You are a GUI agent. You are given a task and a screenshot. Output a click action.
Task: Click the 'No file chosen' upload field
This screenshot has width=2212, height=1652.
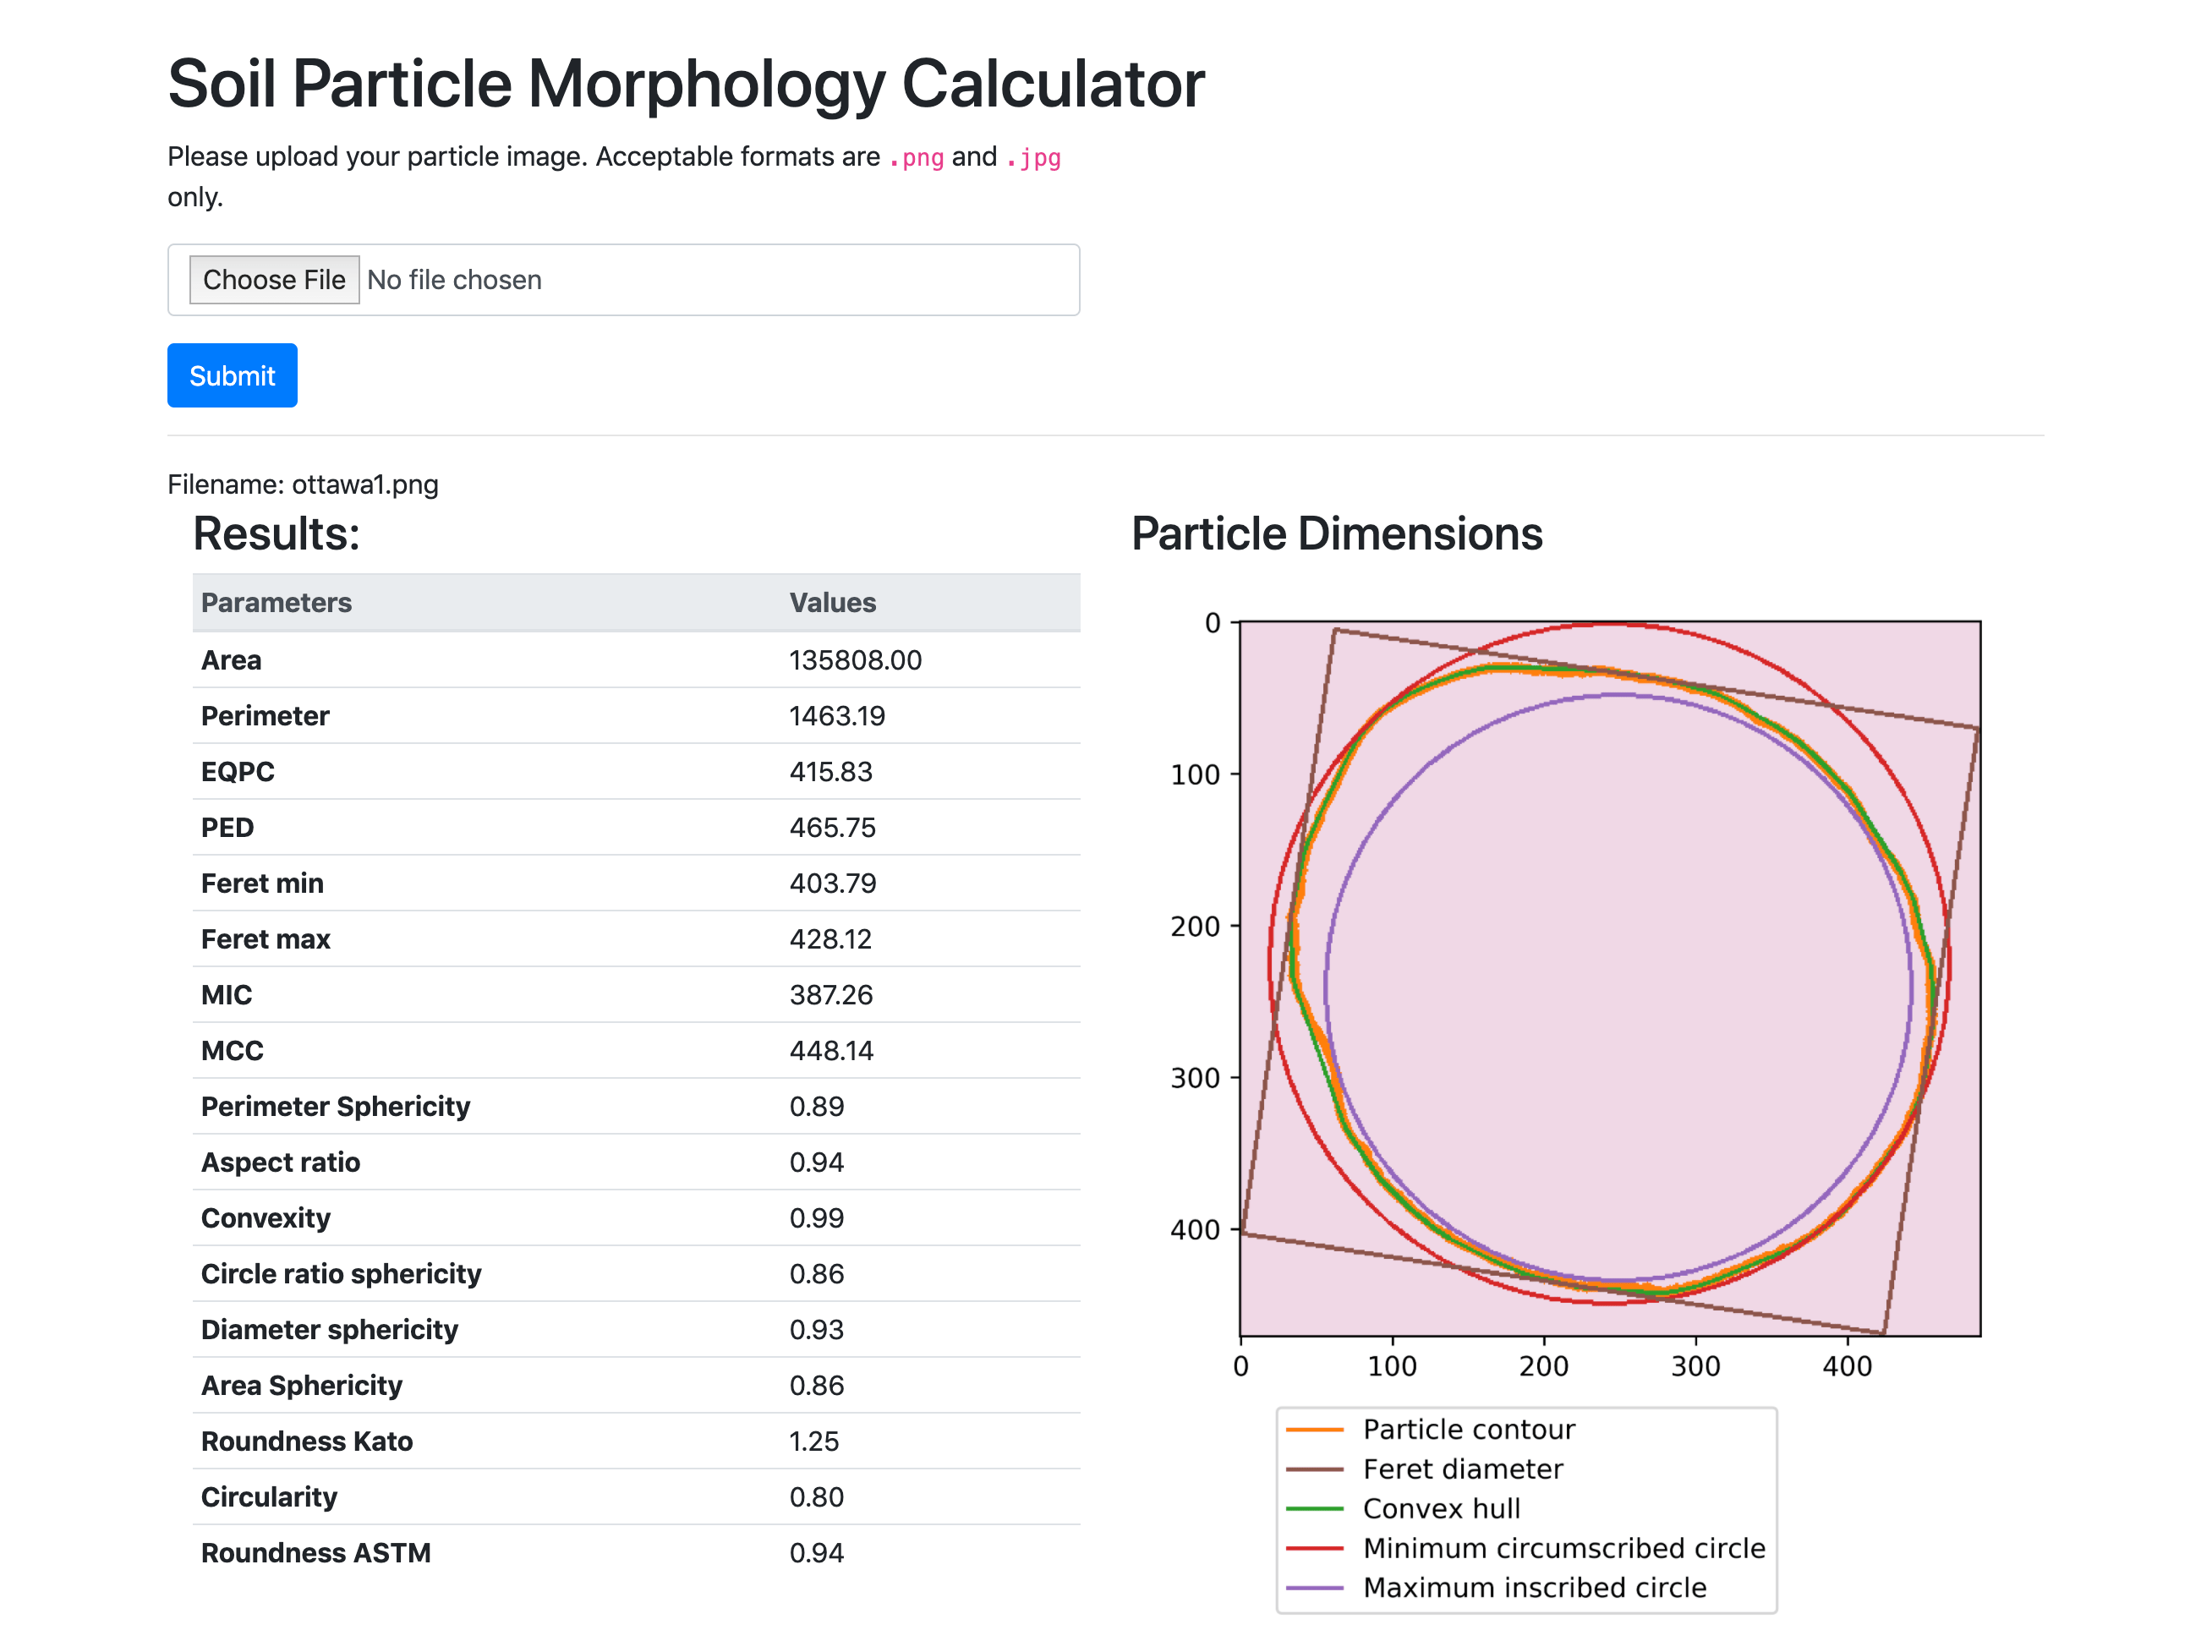coord(623,280)
